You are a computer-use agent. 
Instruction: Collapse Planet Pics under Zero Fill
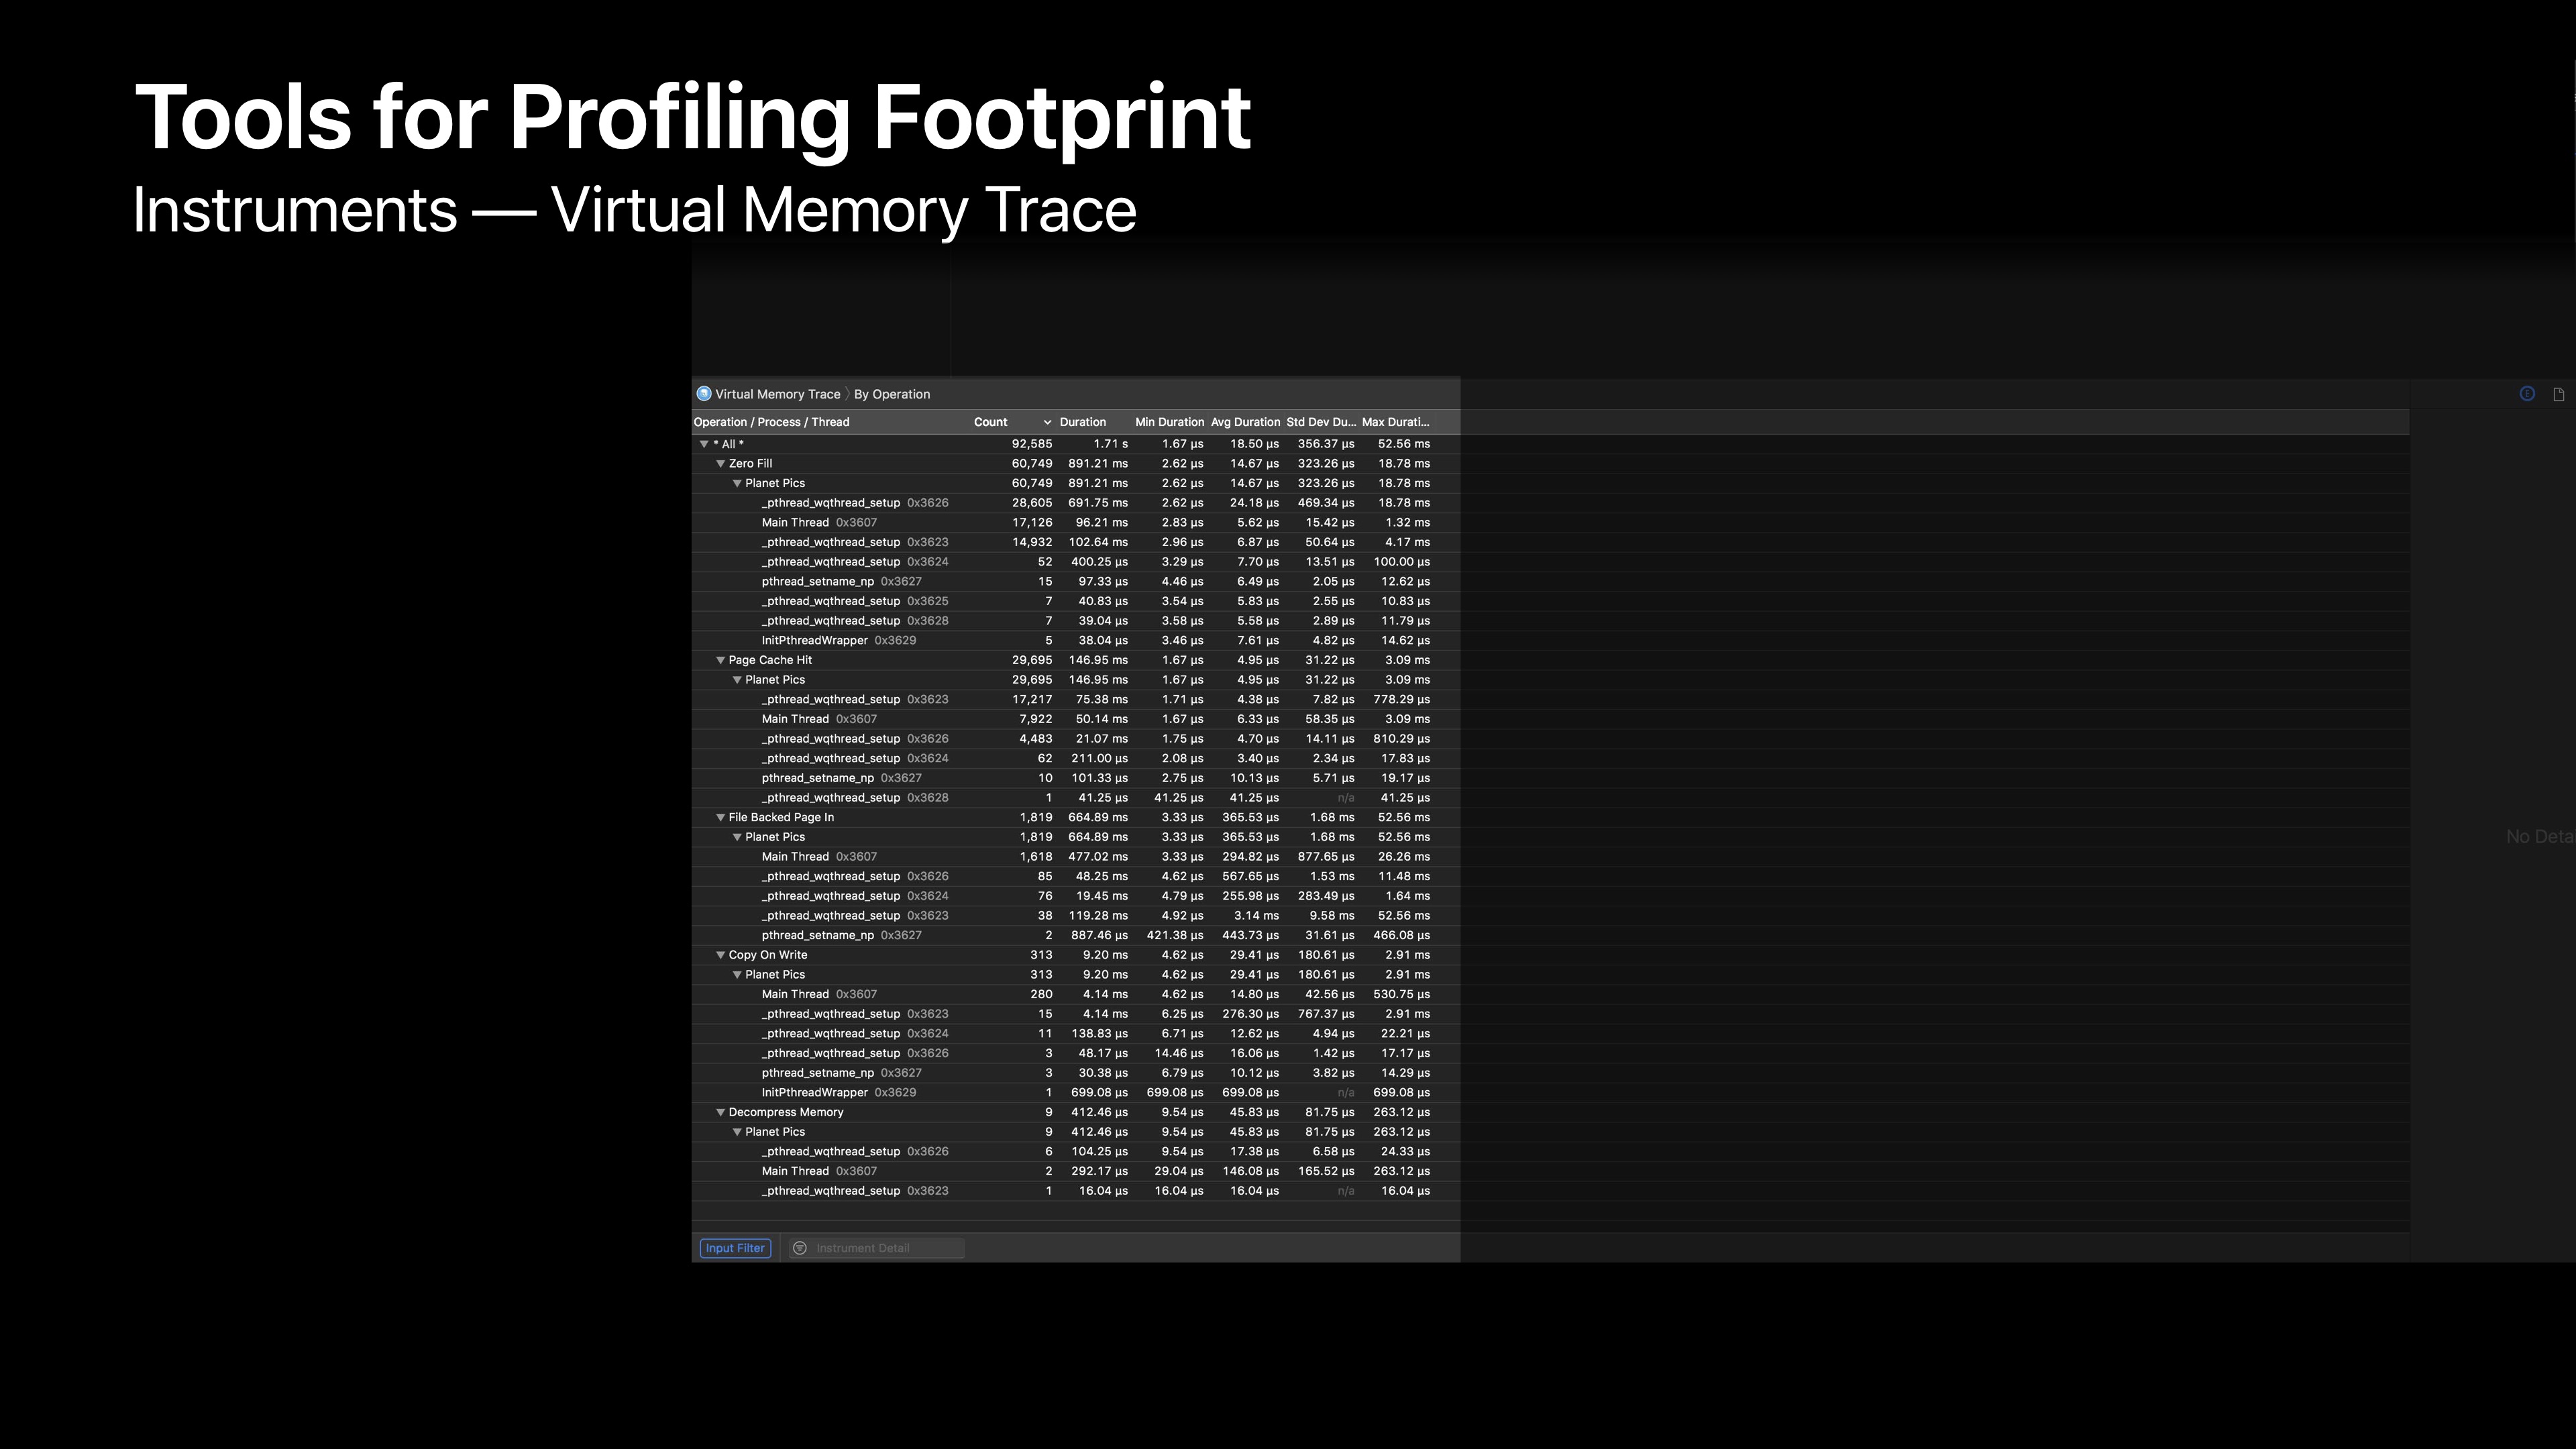click(x=737, y=483)
